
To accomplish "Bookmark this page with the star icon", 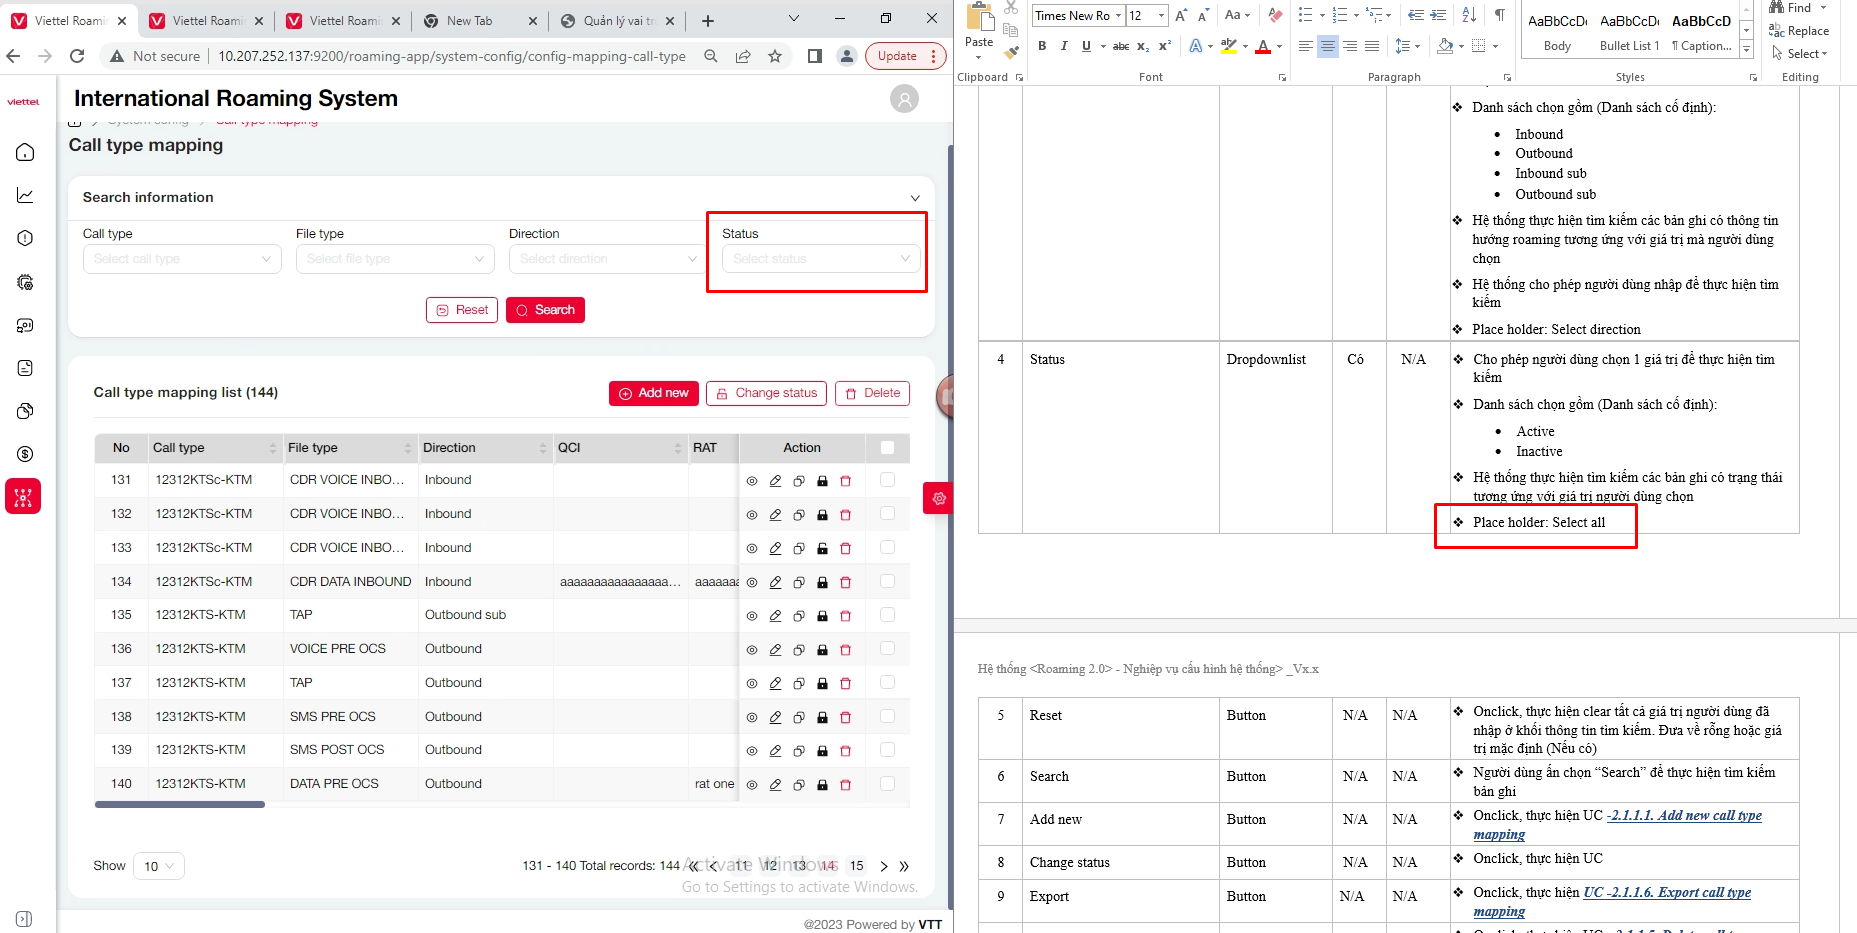I will pyautogui.click(x=775, y=56).
